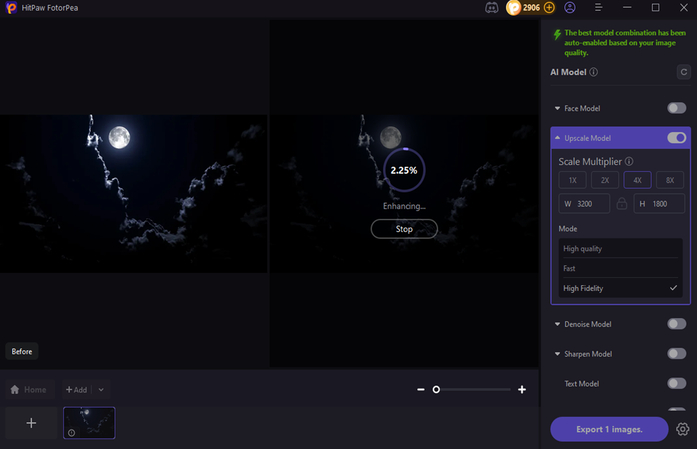Toggle the aspect ratio lock icon
697x449 pixels.
(x=622, y=204)
